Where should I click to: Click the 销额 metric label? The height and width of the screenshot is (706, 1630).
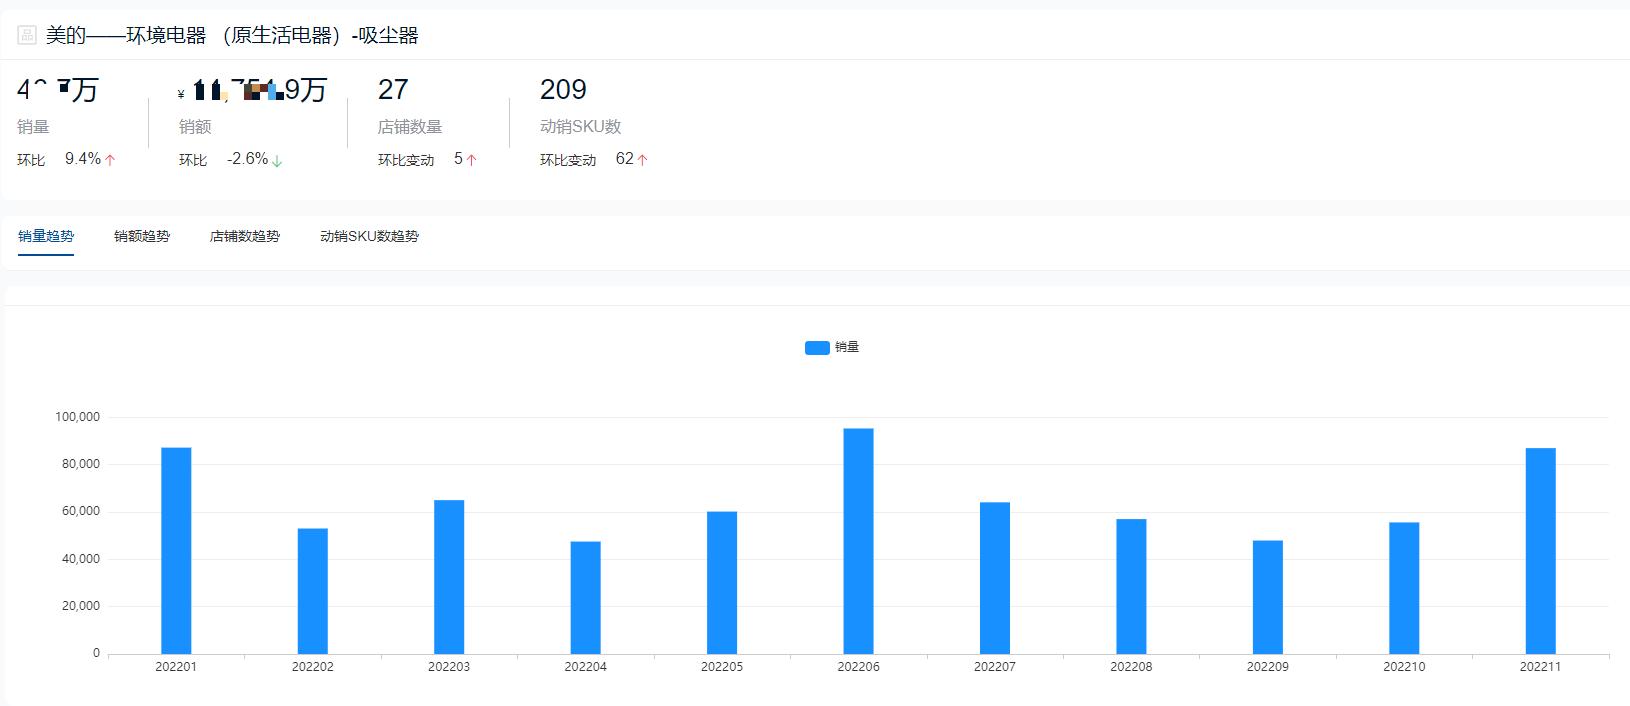coord(195,127)
